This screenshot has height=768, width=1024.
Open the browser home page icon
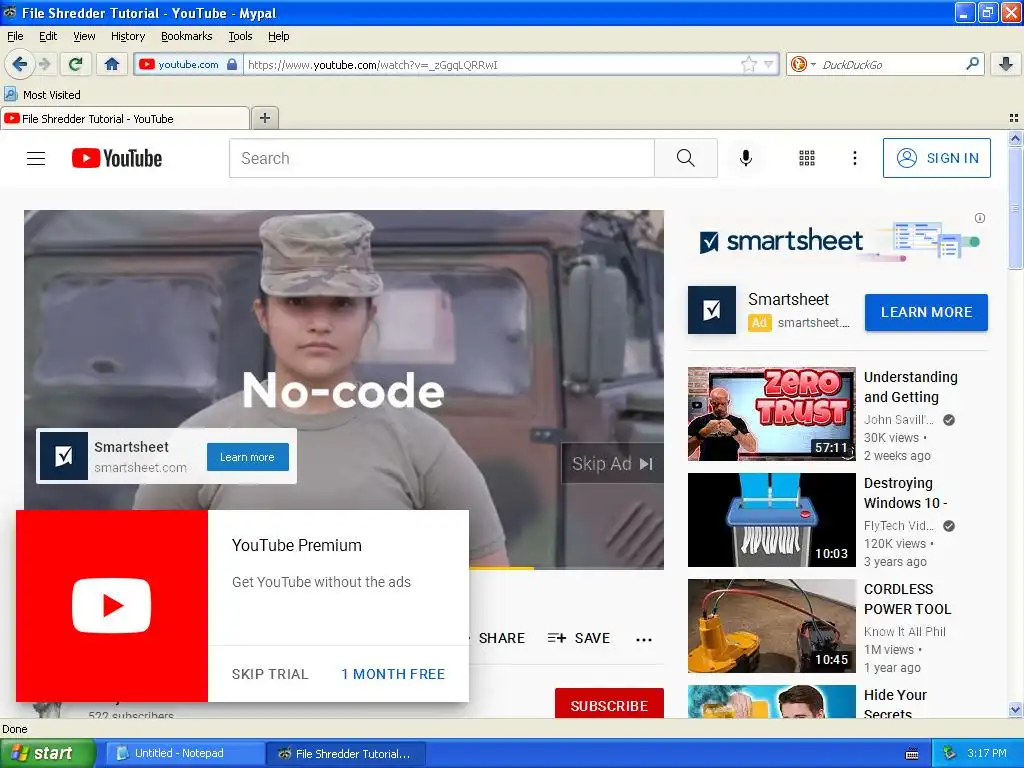tap(112, 64)
